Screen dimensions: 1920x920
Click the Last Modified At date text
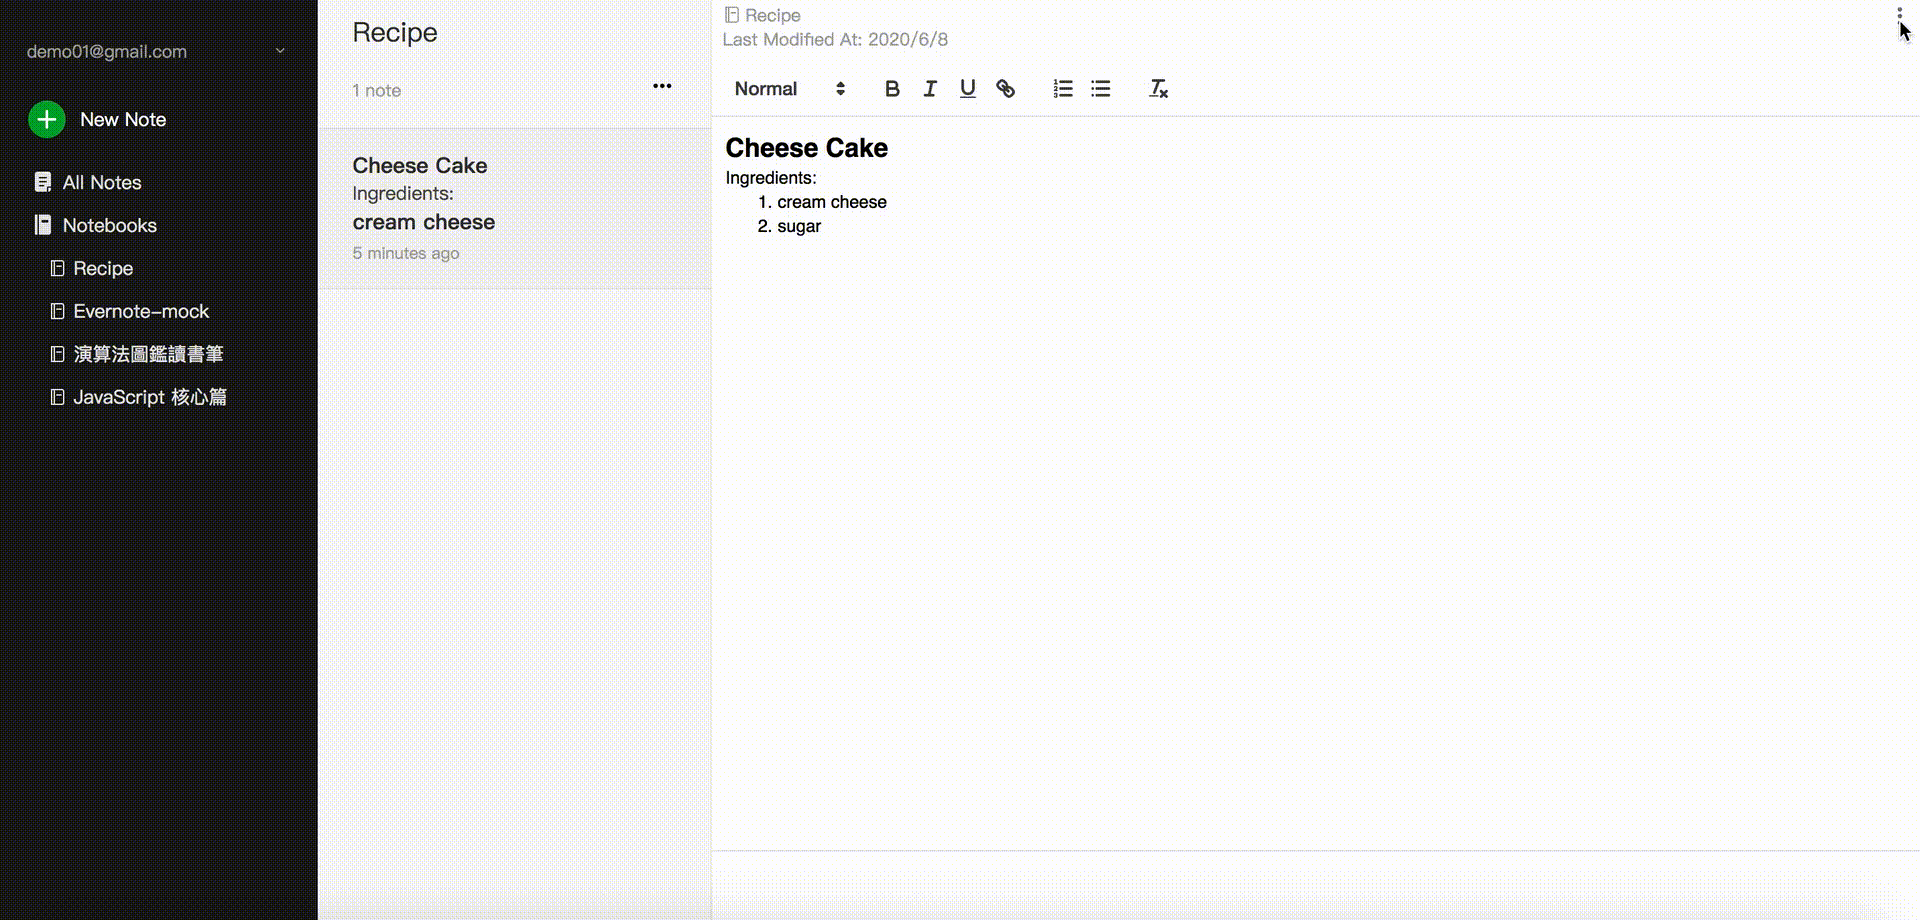click(835, 39)
